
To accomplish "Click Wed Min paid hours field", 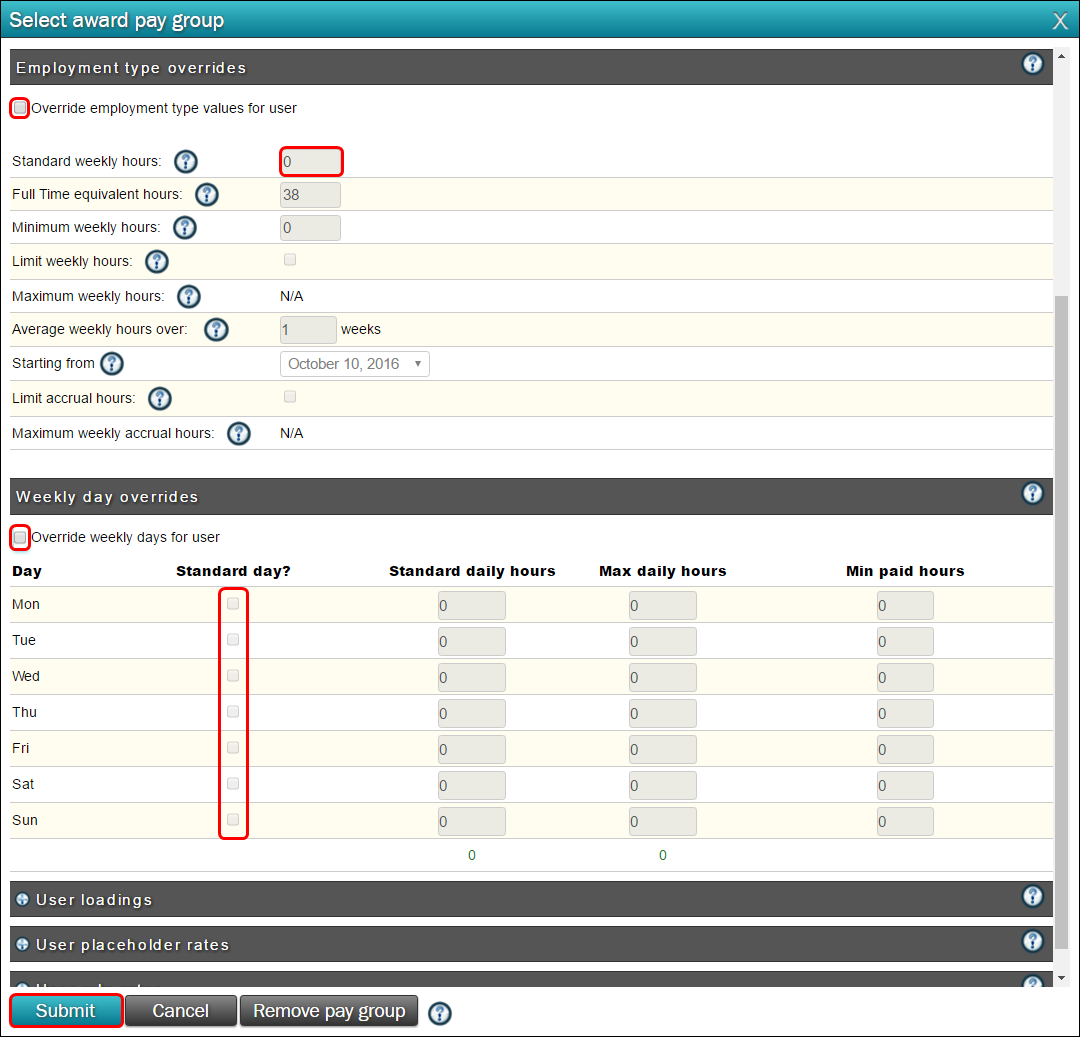I will [905, 678].
